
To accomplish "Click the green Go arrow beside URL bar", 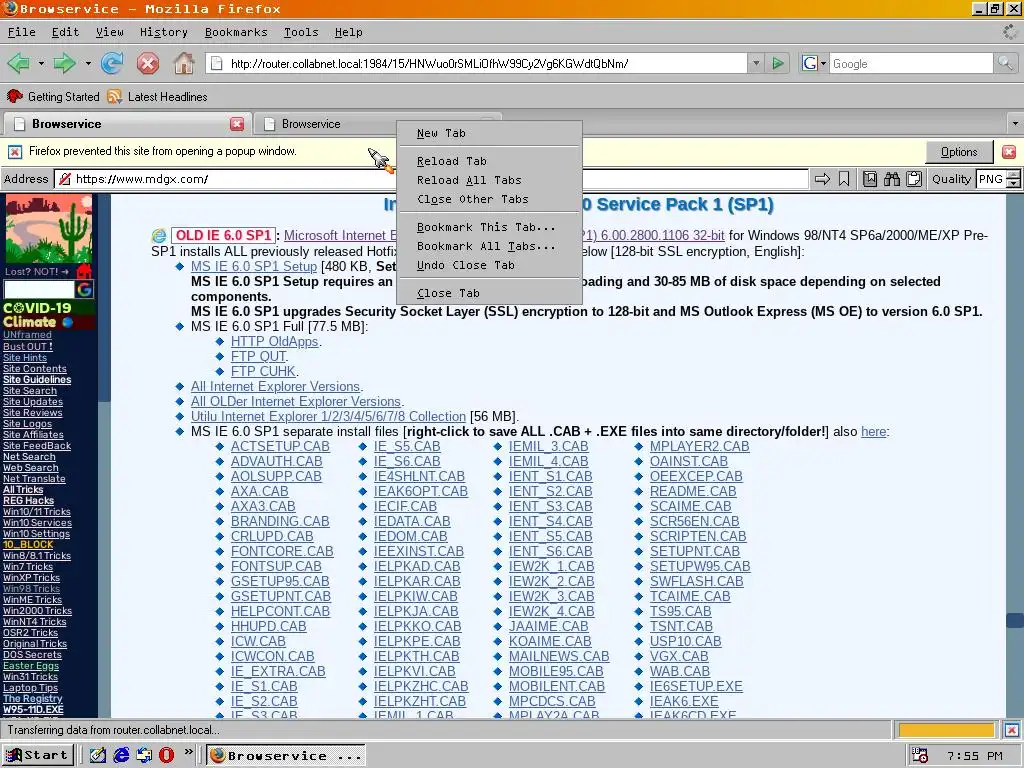I will pos(778,63).
